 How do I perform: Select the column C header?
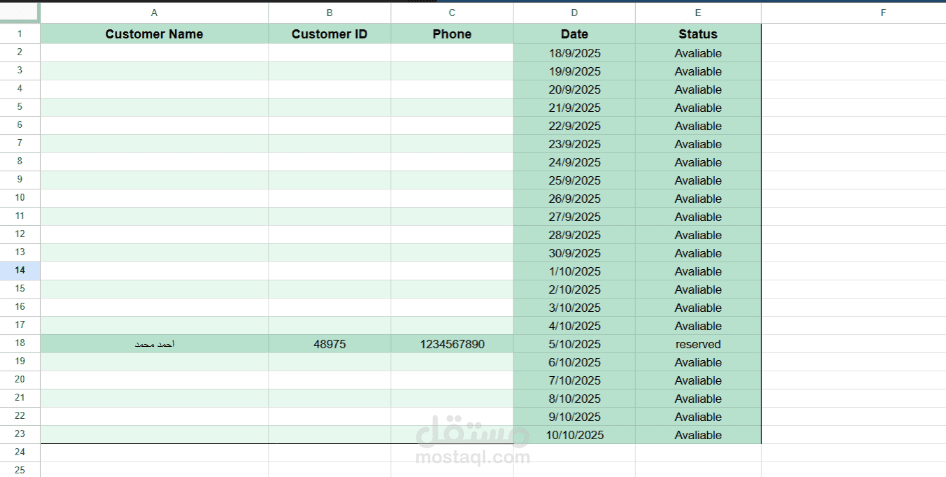tap(452, 12)
